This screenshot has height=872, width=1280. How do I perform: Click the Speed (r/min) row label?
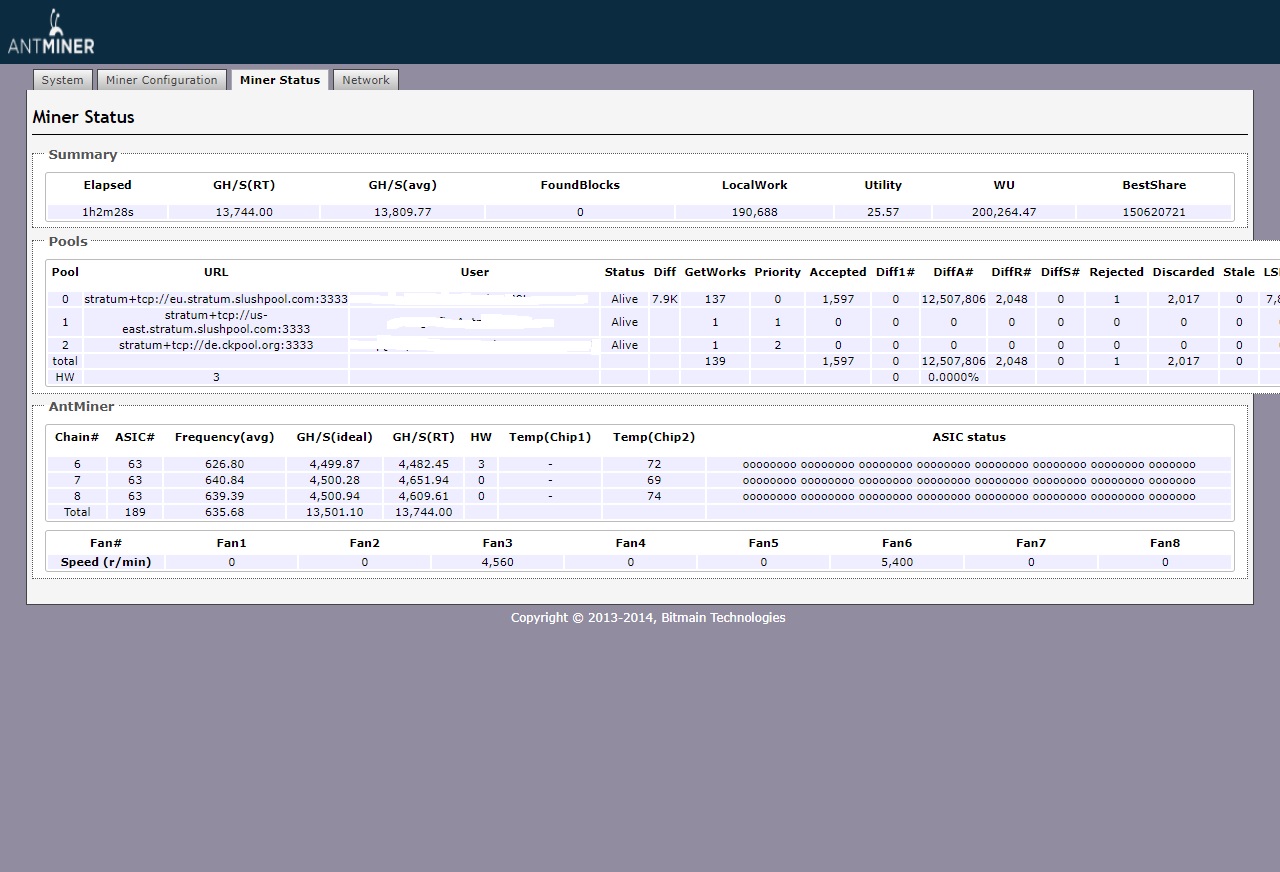click(106, 562)
